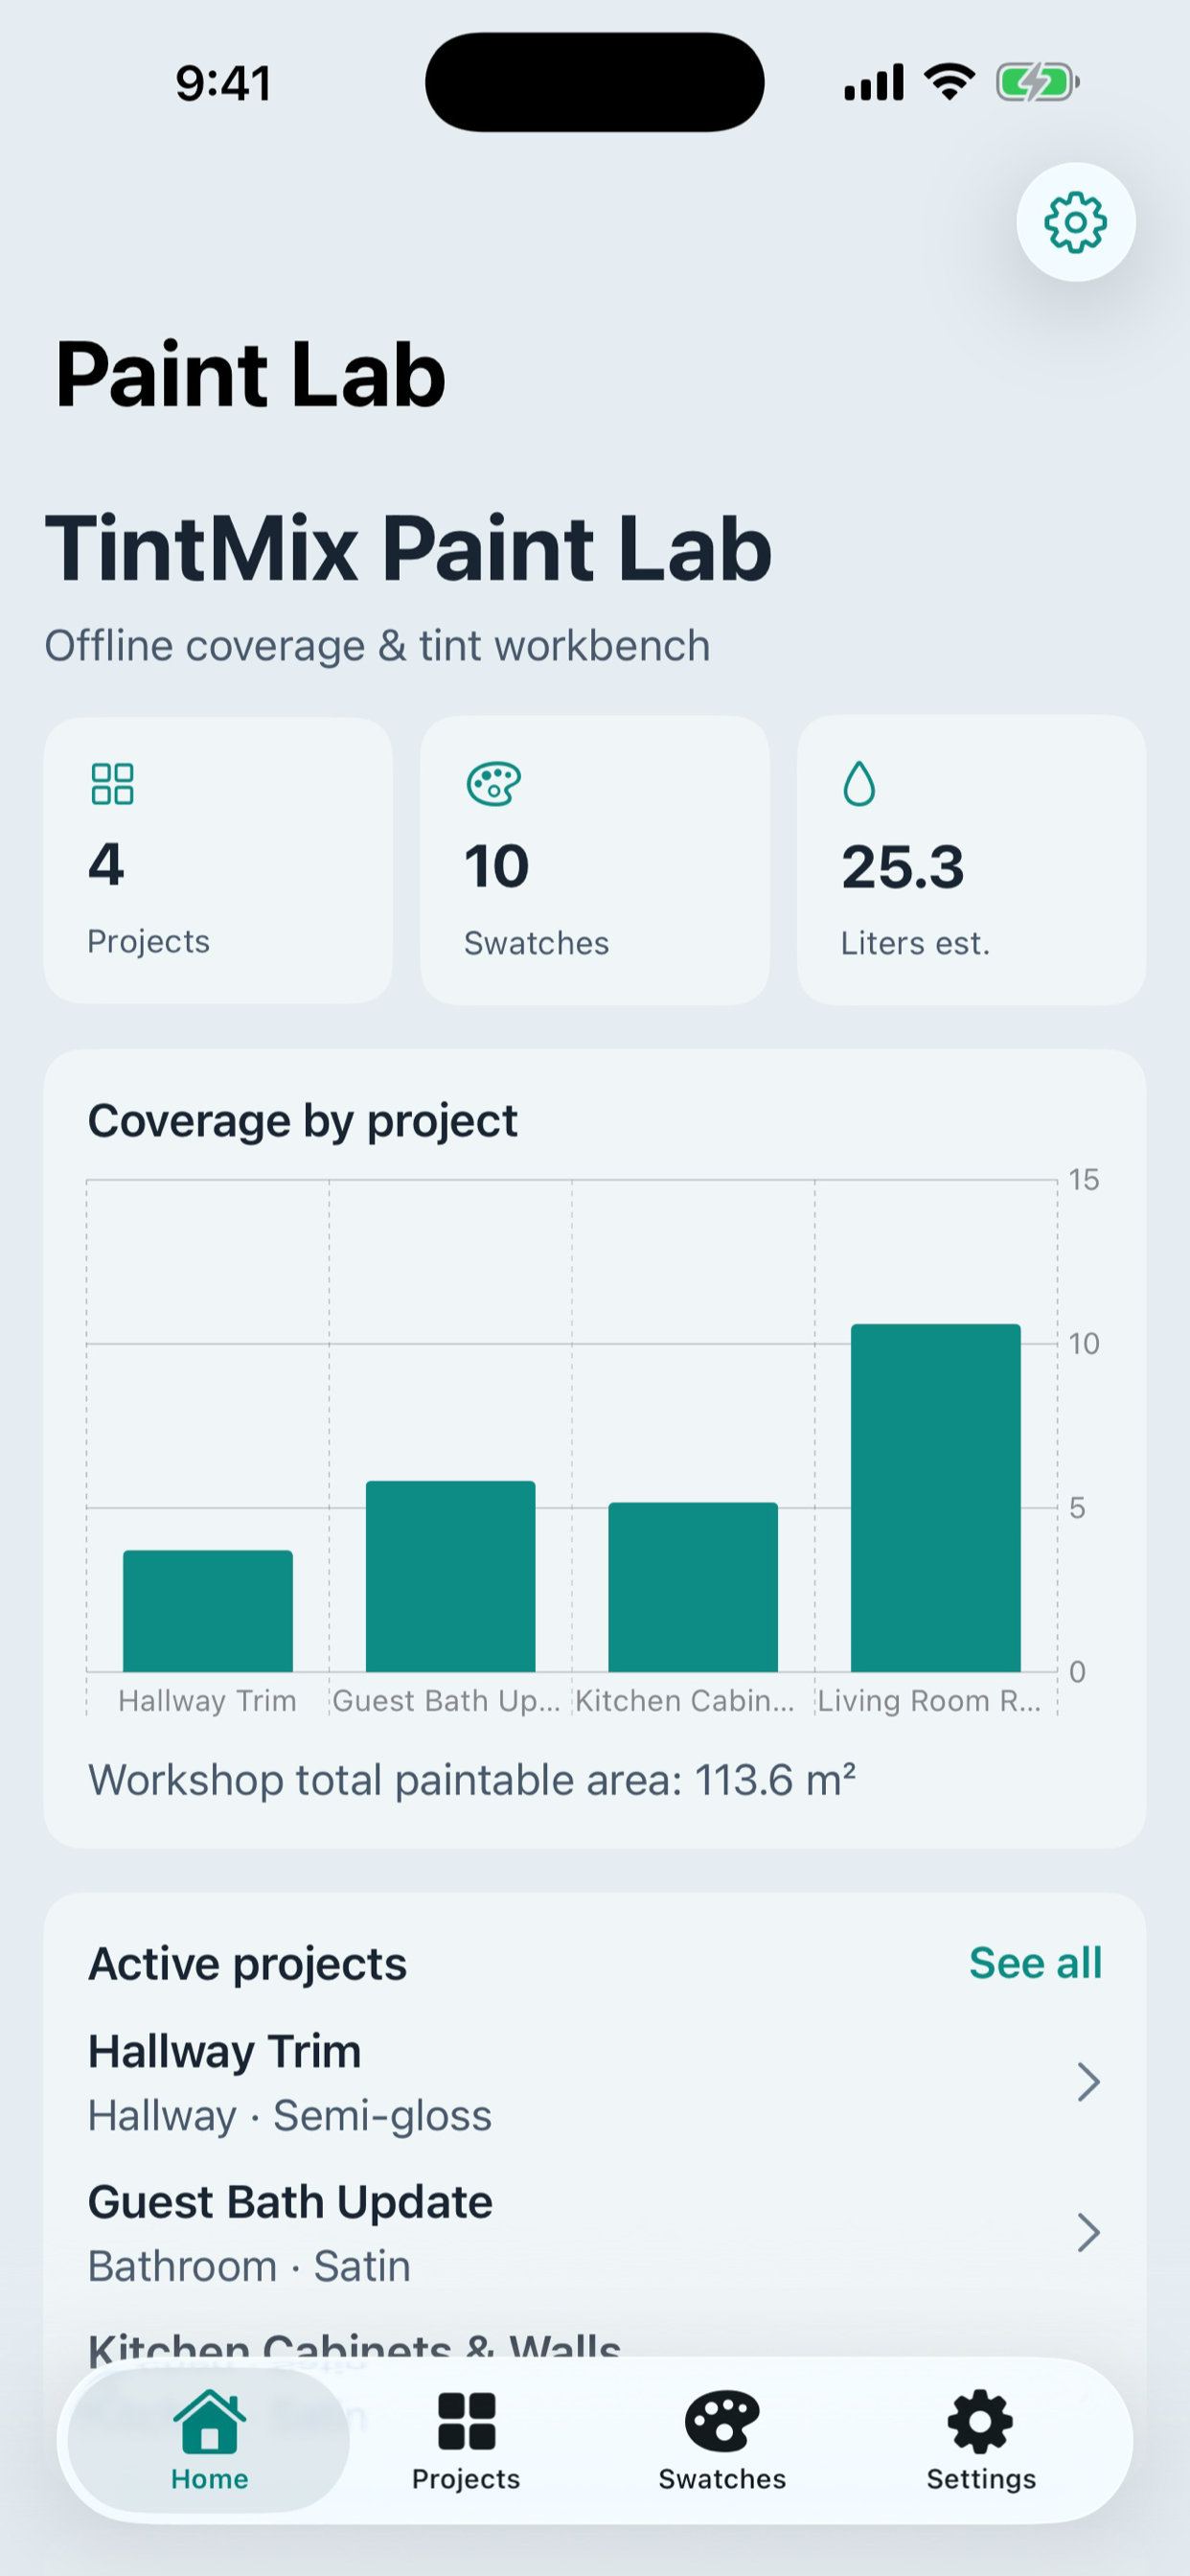Tap the 'Hallway · Semi-gloss' subtitle

point(290,2116)
